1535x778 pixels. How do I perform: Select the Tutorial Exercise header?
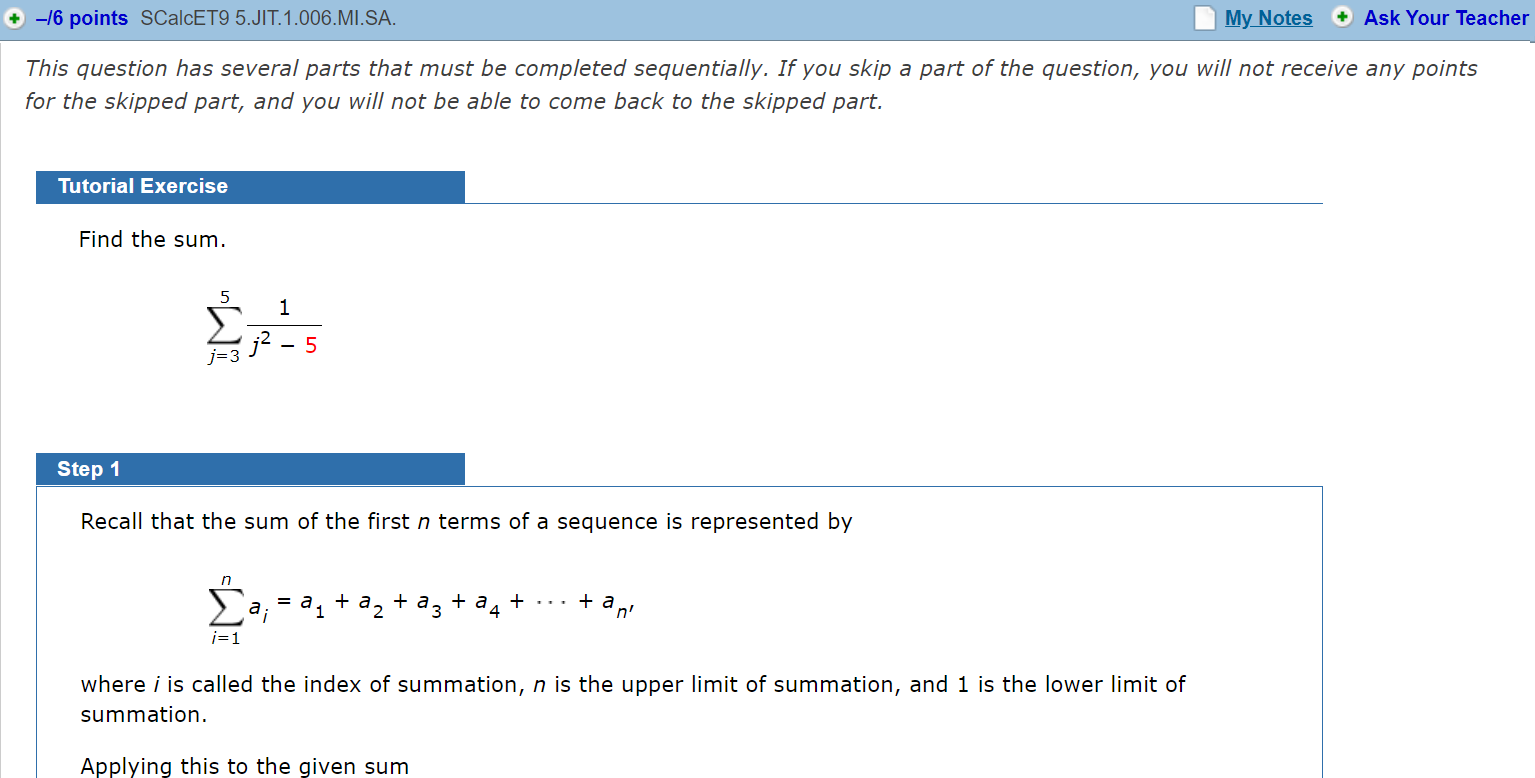[143, 186]
